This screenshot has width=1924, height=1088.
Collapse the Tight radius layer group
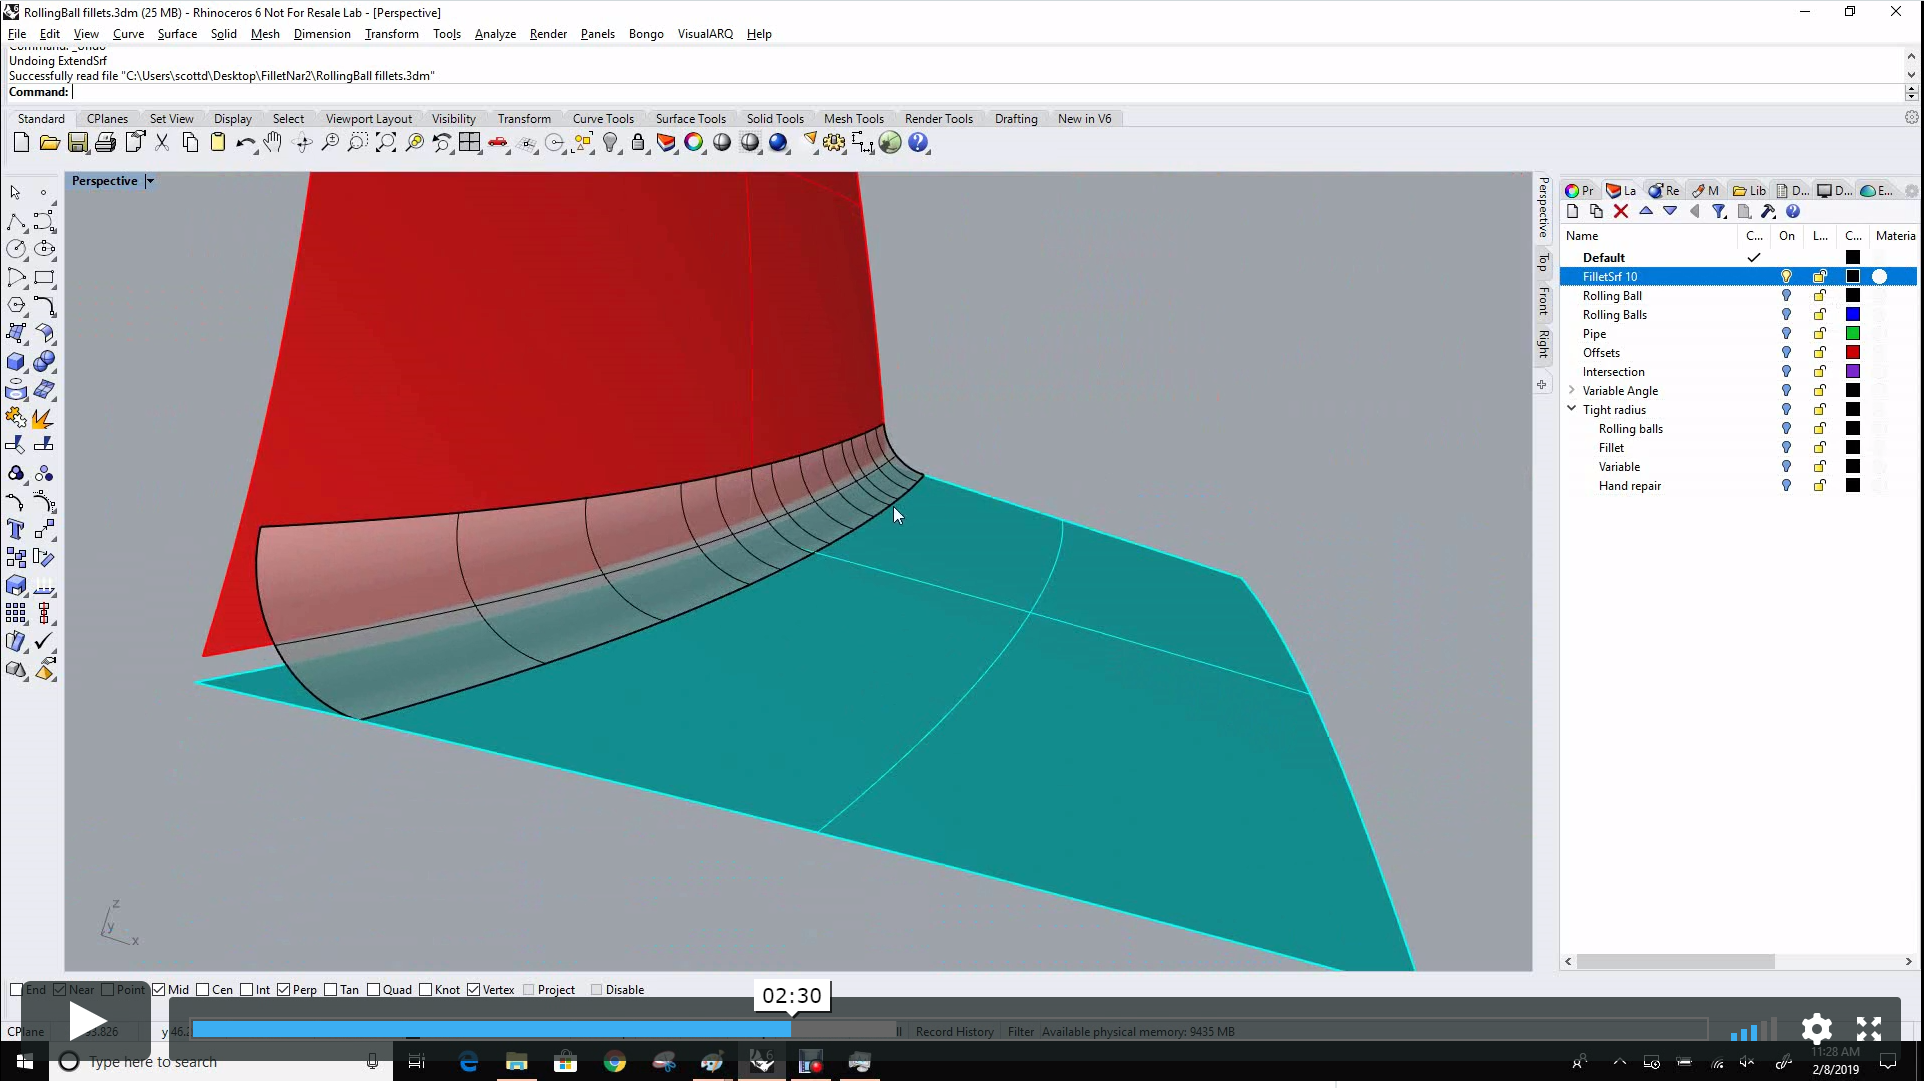(x=1572, y=409)
